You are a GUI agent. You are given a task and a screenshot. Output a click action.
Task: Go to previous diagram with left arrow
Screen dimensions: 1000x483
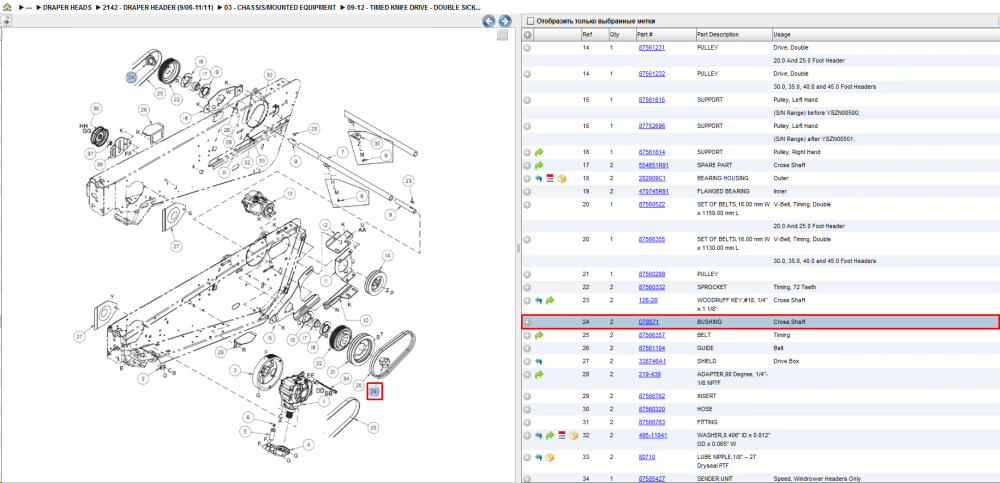click(x=489, y=21)
